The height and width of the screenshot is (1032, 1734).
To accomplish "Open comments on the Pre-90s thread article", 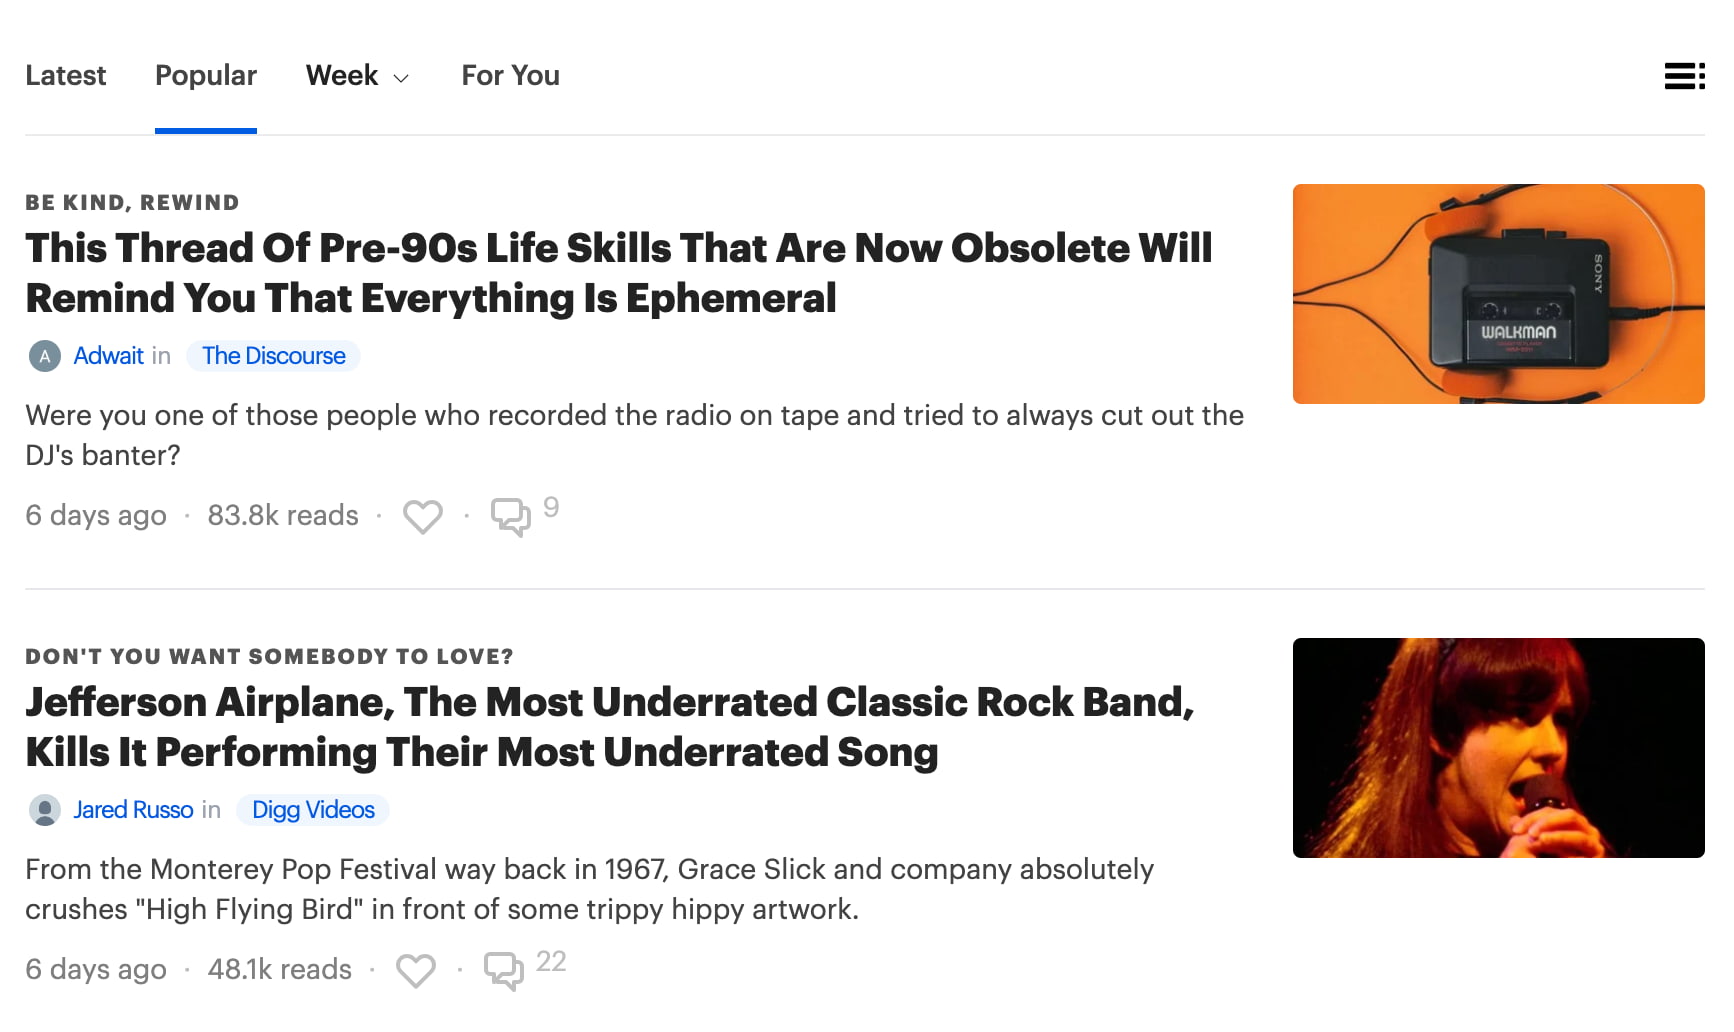I will pos(511,516).
